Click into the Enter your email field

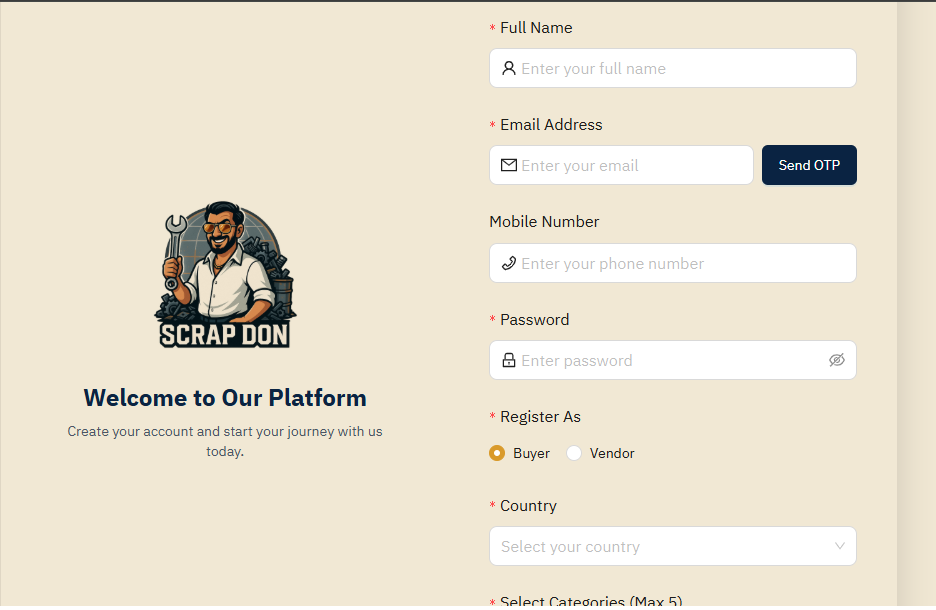(630, 165)
